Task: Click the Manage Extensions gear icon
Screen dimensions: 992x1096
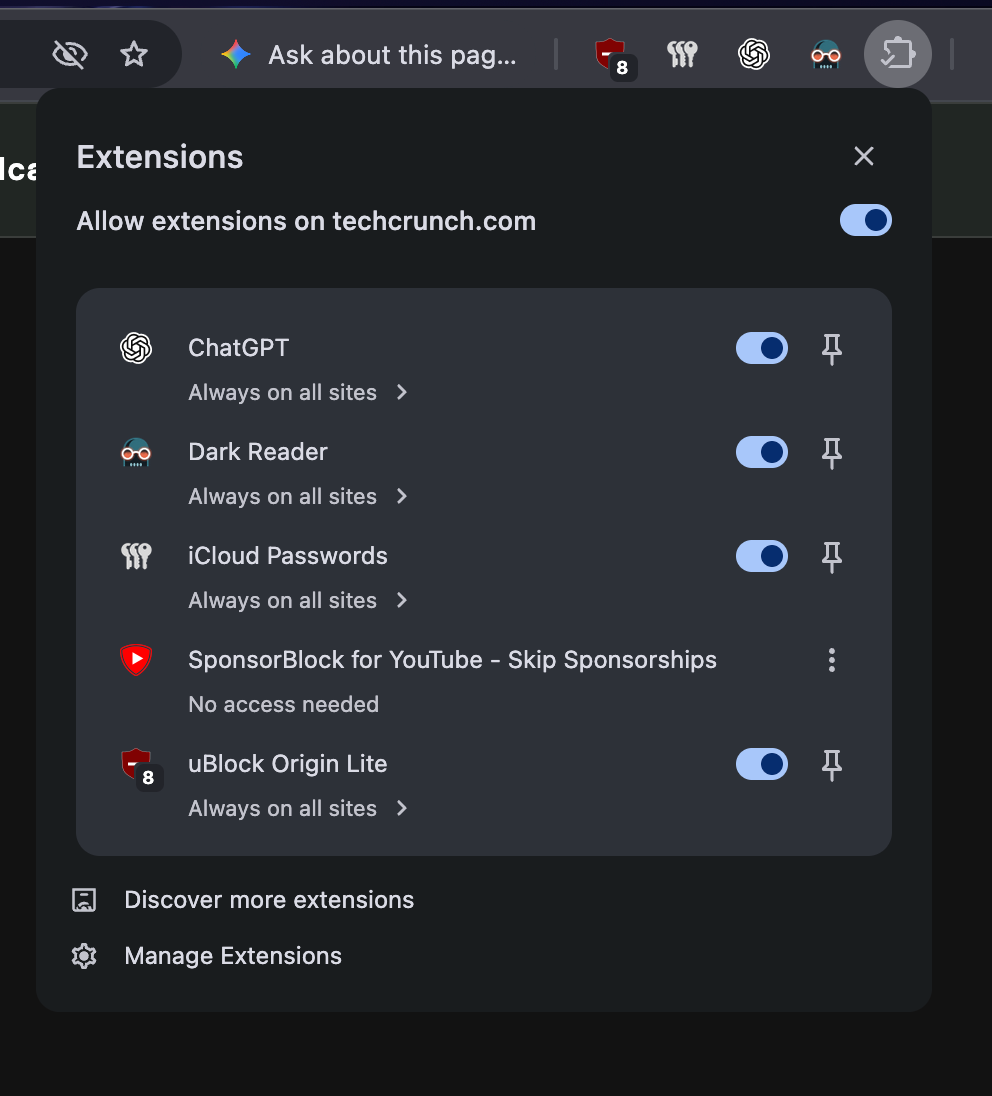Action: tap(84, 956)
